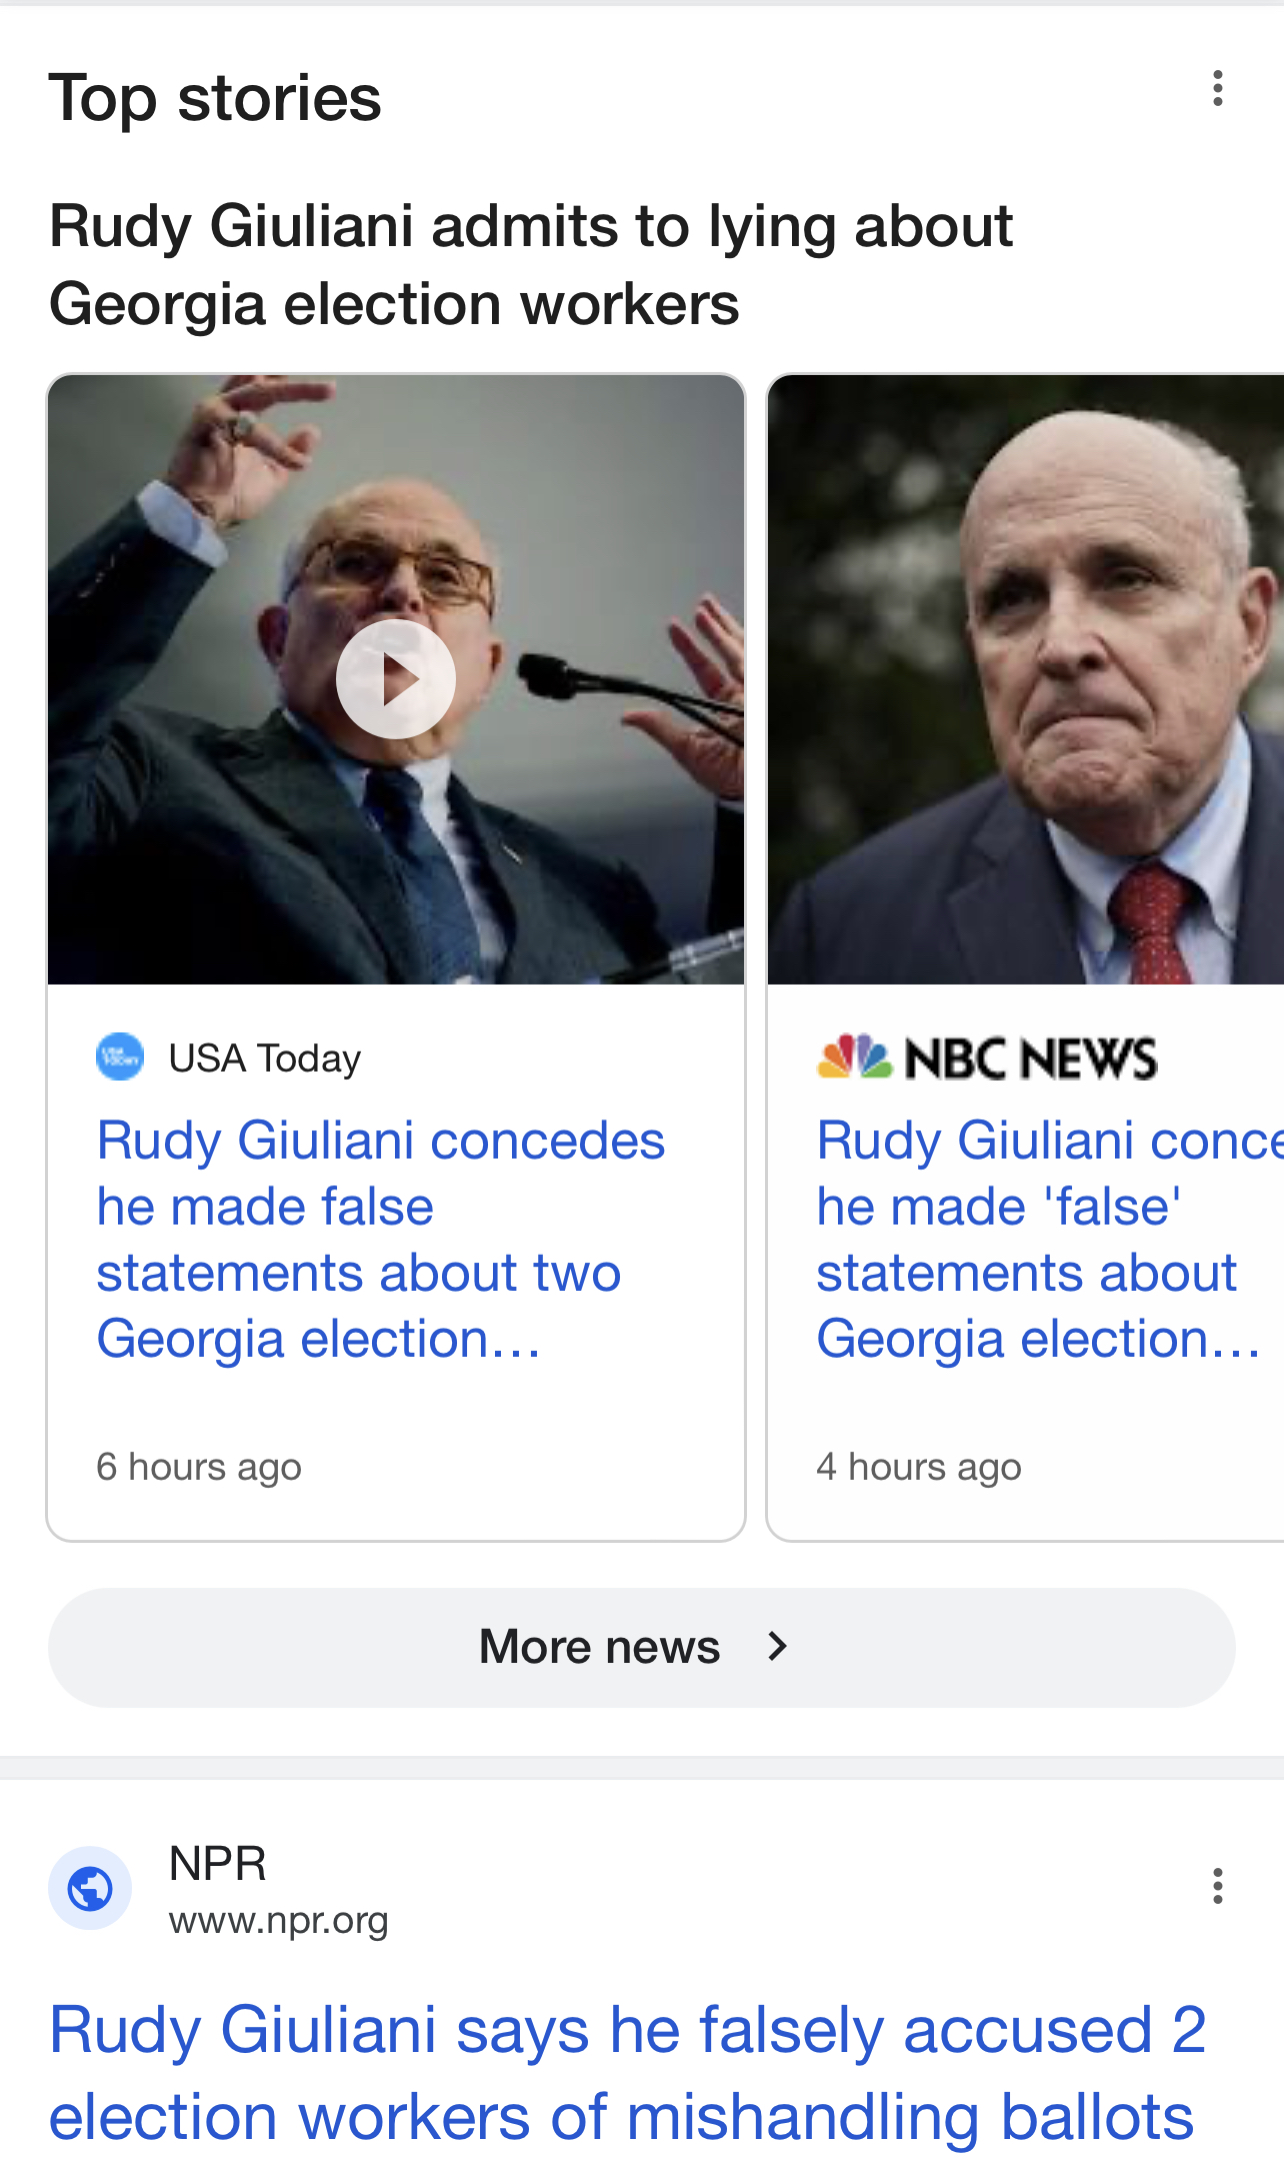Image resolution: width=1284 pixels, height=2184 pixels.
Task: Open the Top stories three-dot menu
Action: click(1217, 89)
